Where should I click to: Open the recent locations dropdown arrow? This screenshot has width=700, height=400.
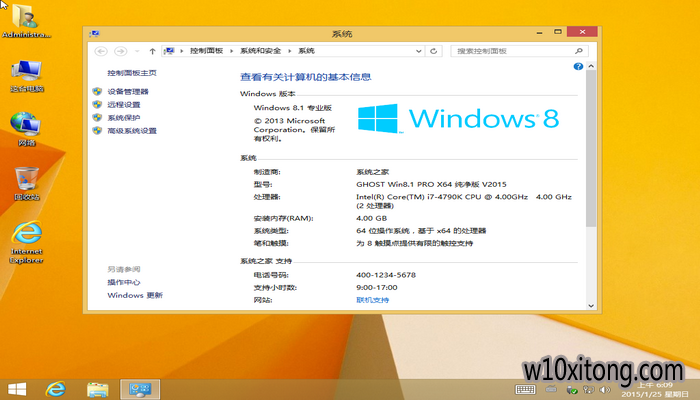137,51
